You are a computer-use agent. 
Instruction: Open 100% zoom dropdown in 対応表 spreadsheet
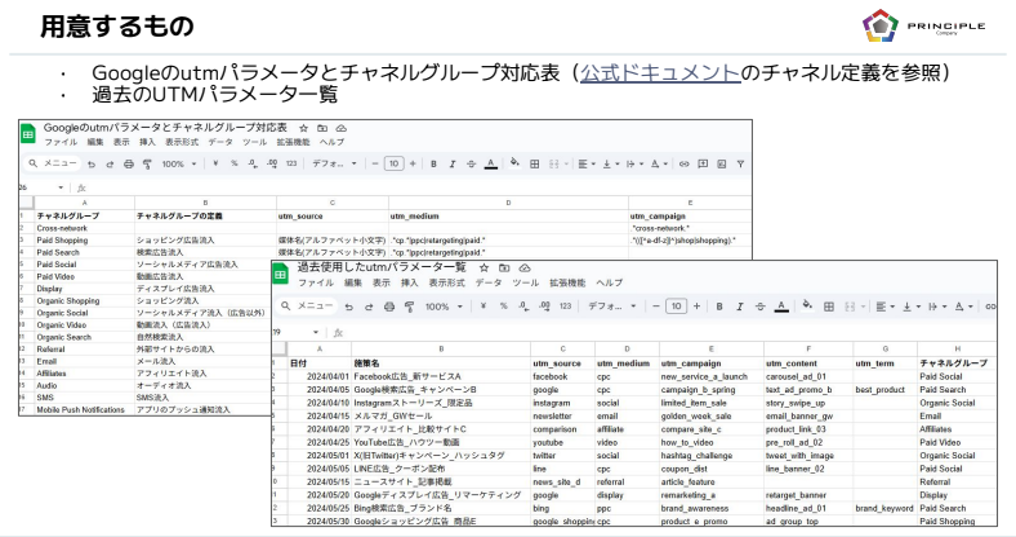click(x=178, y=164)
